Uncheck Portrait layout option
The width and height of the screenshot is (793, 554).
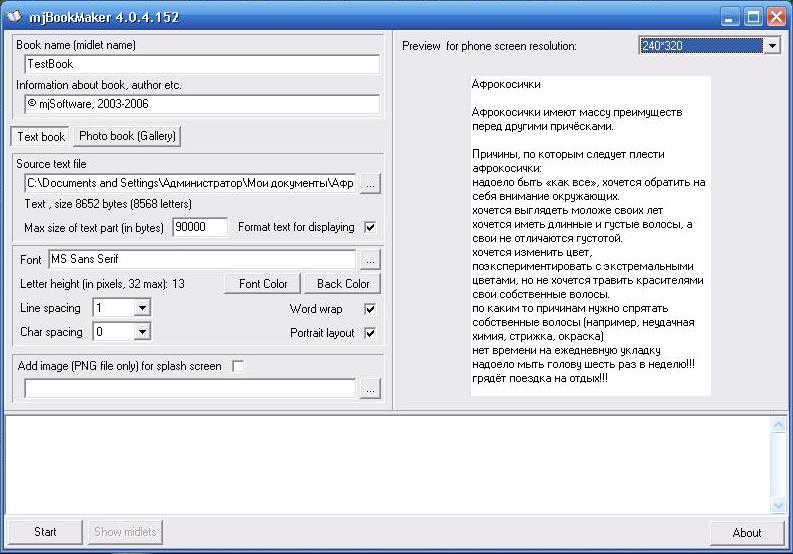pos(370,333)
